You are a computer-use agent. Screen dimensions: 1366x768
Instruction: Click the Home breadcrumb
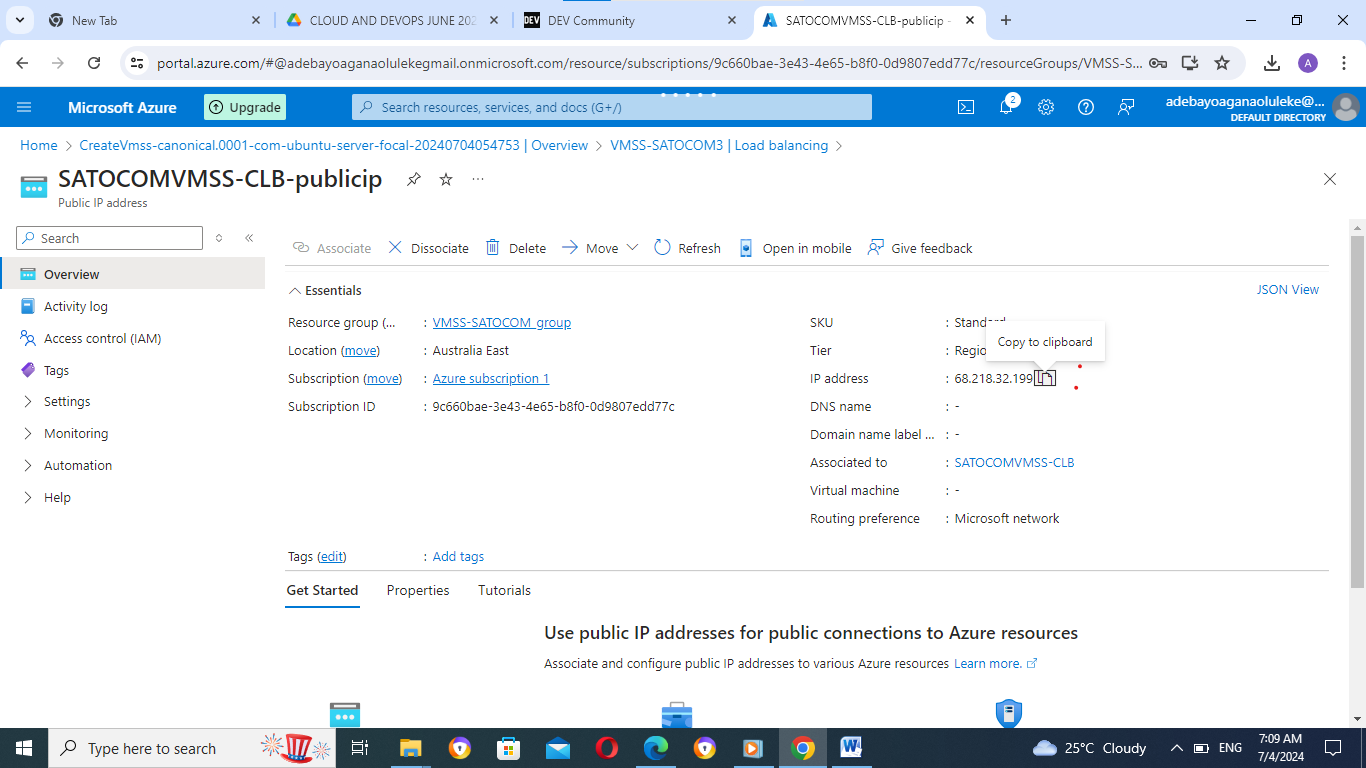tap(39, 145)
